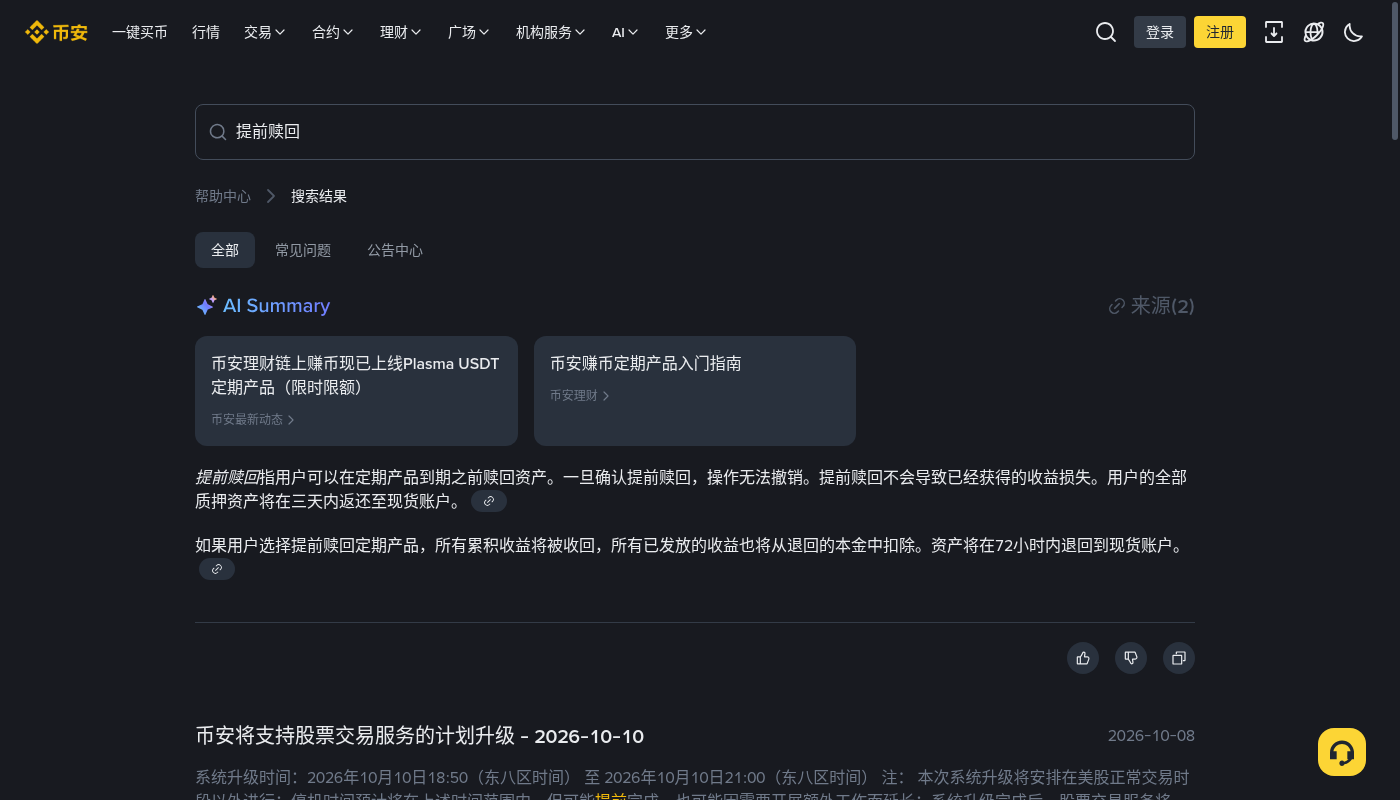Click source link icon after second summary paragraph
The height and width of the screenshot is (800, 1400).
click(217, 569)
